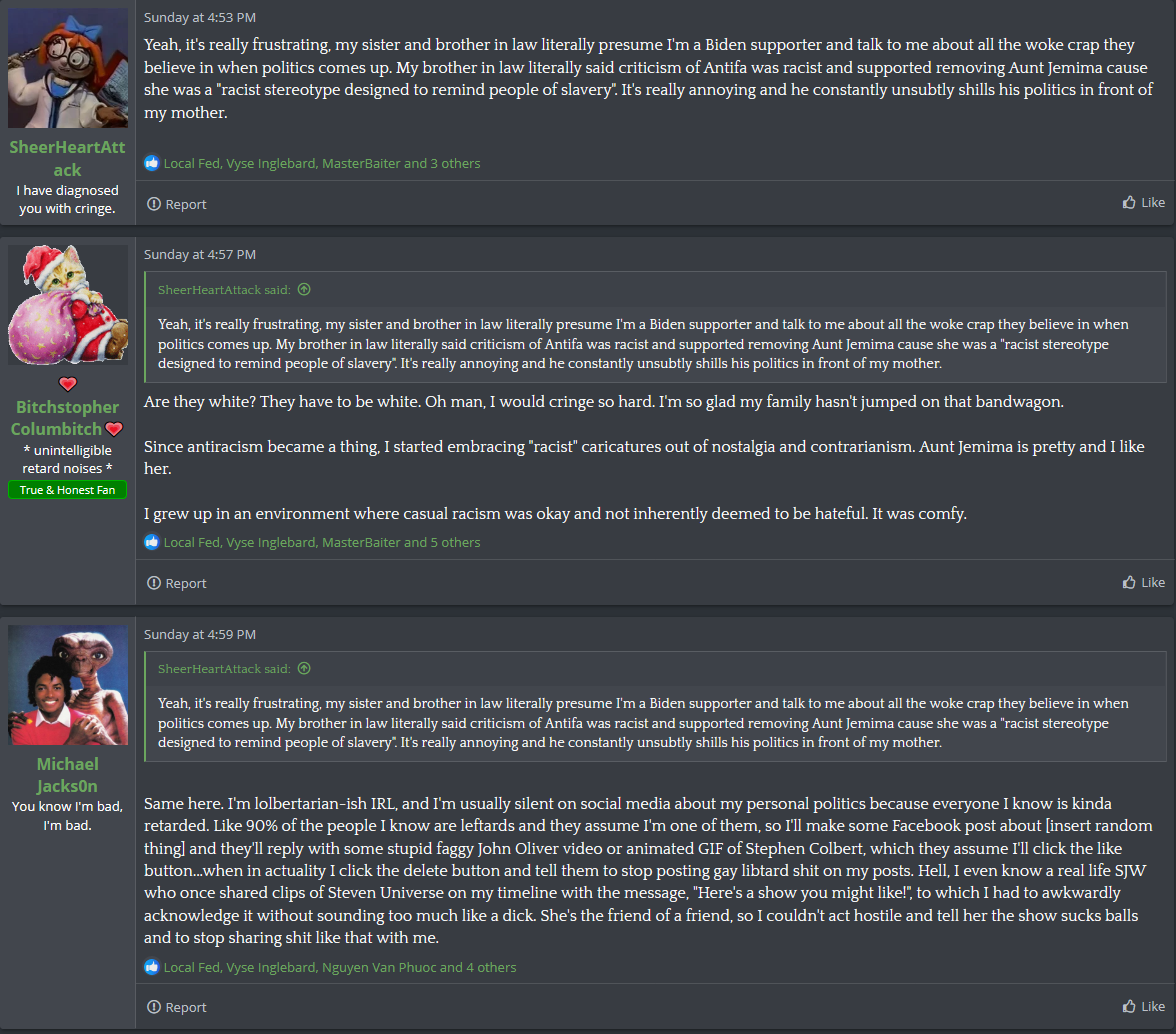View '5 others' who liked second post
1176x1034 pixels.
[455, 542]
